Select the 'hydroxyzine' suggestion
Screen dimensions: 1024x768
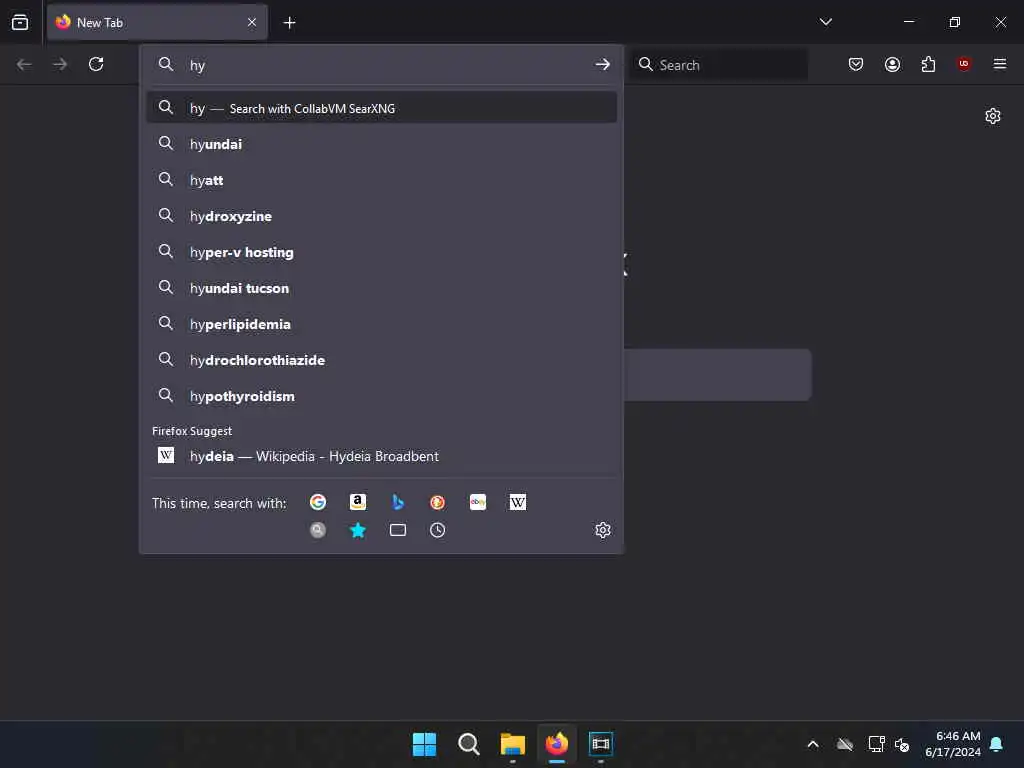pos(381,216)
